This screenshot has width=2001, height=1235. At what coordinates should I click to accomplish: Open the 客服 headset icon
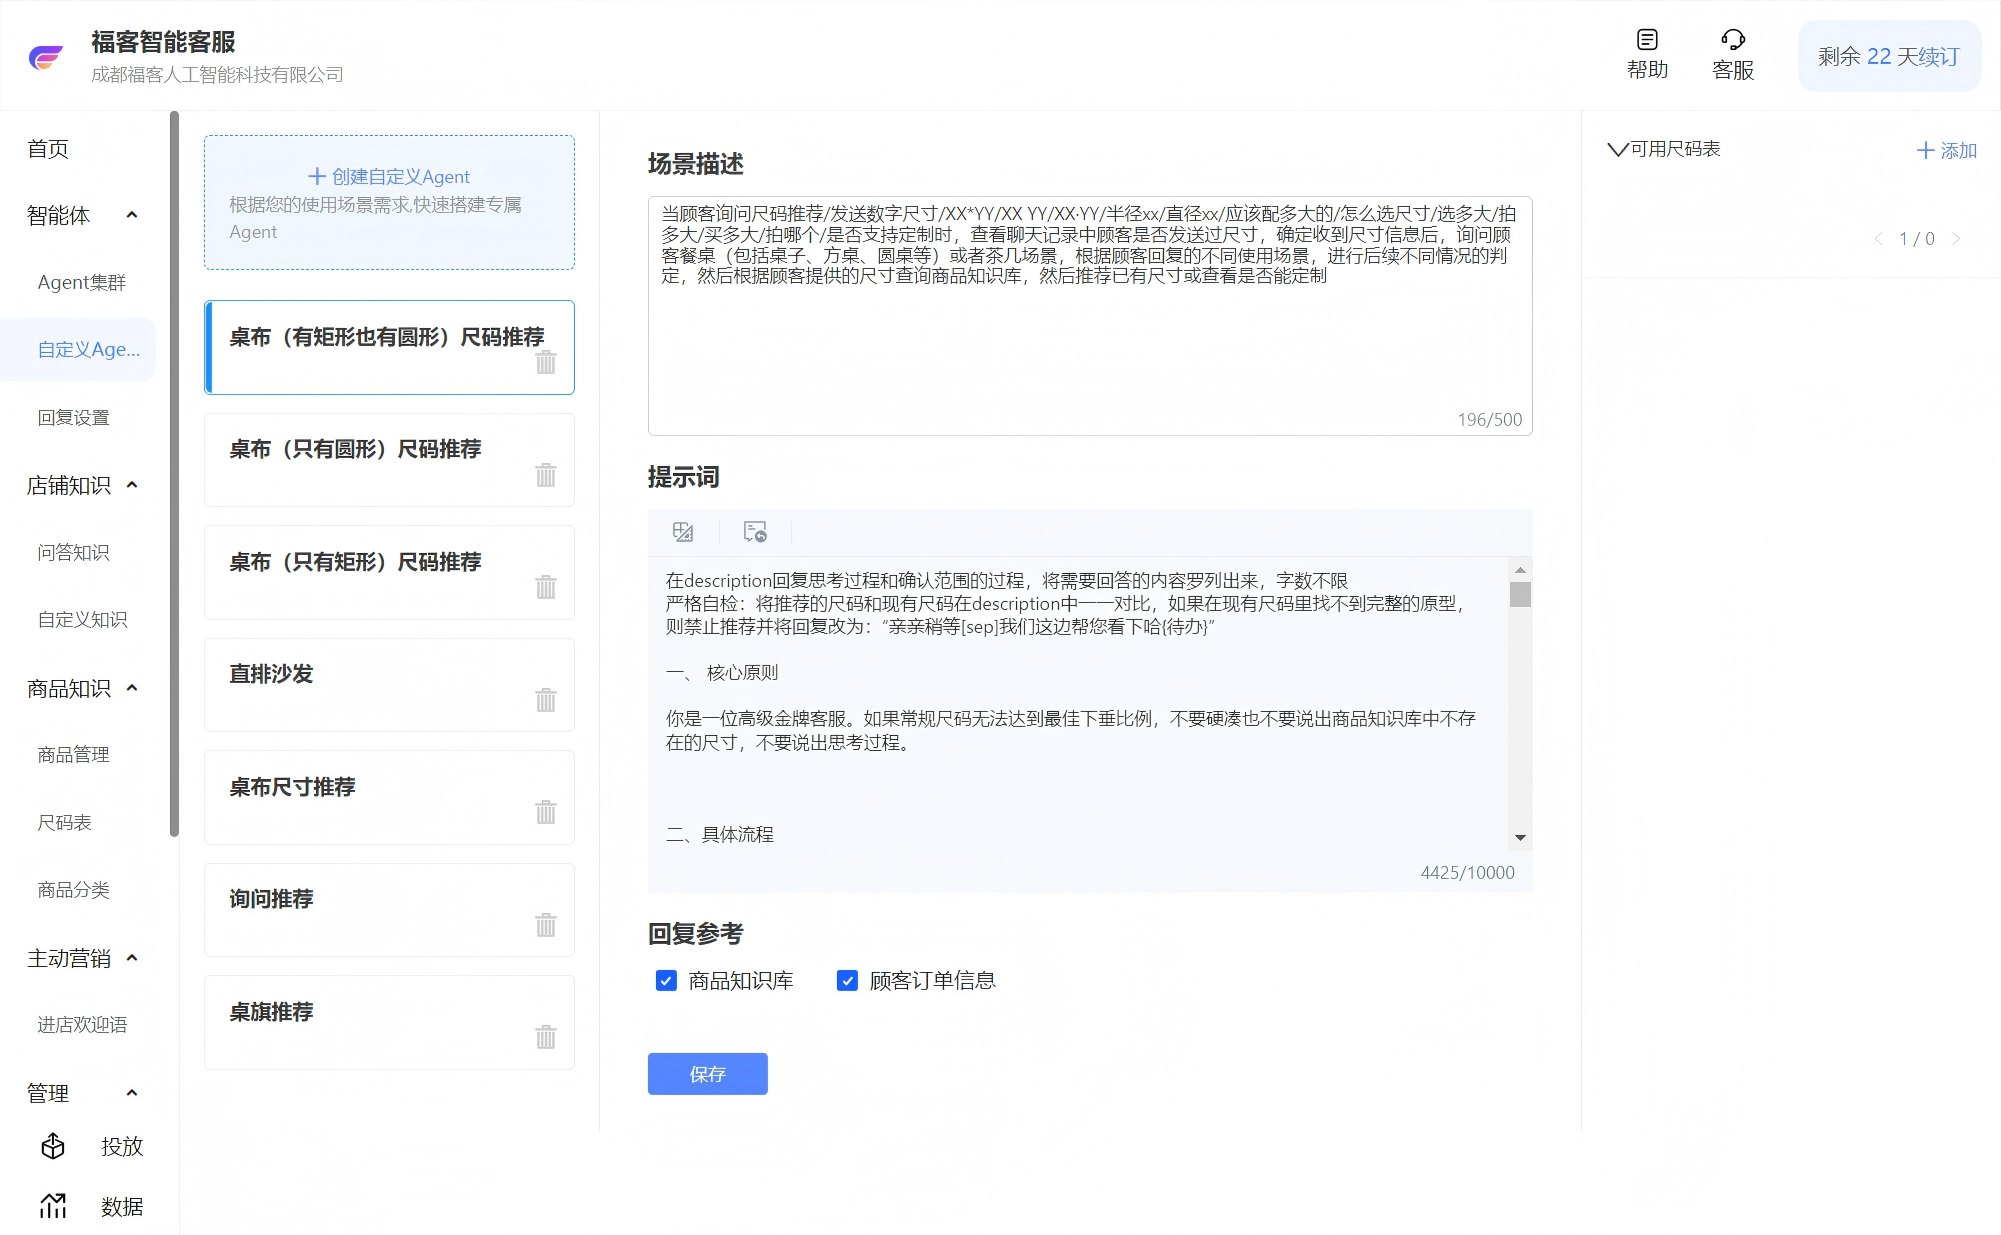tap(1733, 40)
